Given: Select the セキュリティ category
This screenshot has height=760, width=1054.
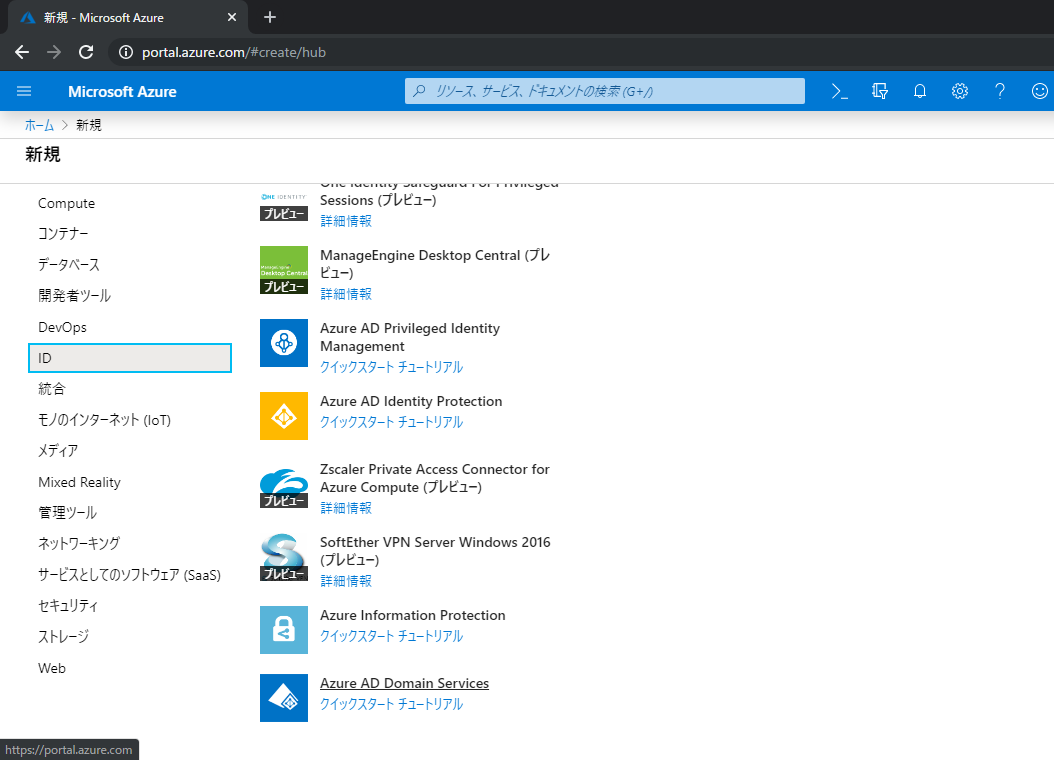Looking at the screenshot, I should (68, 606).
